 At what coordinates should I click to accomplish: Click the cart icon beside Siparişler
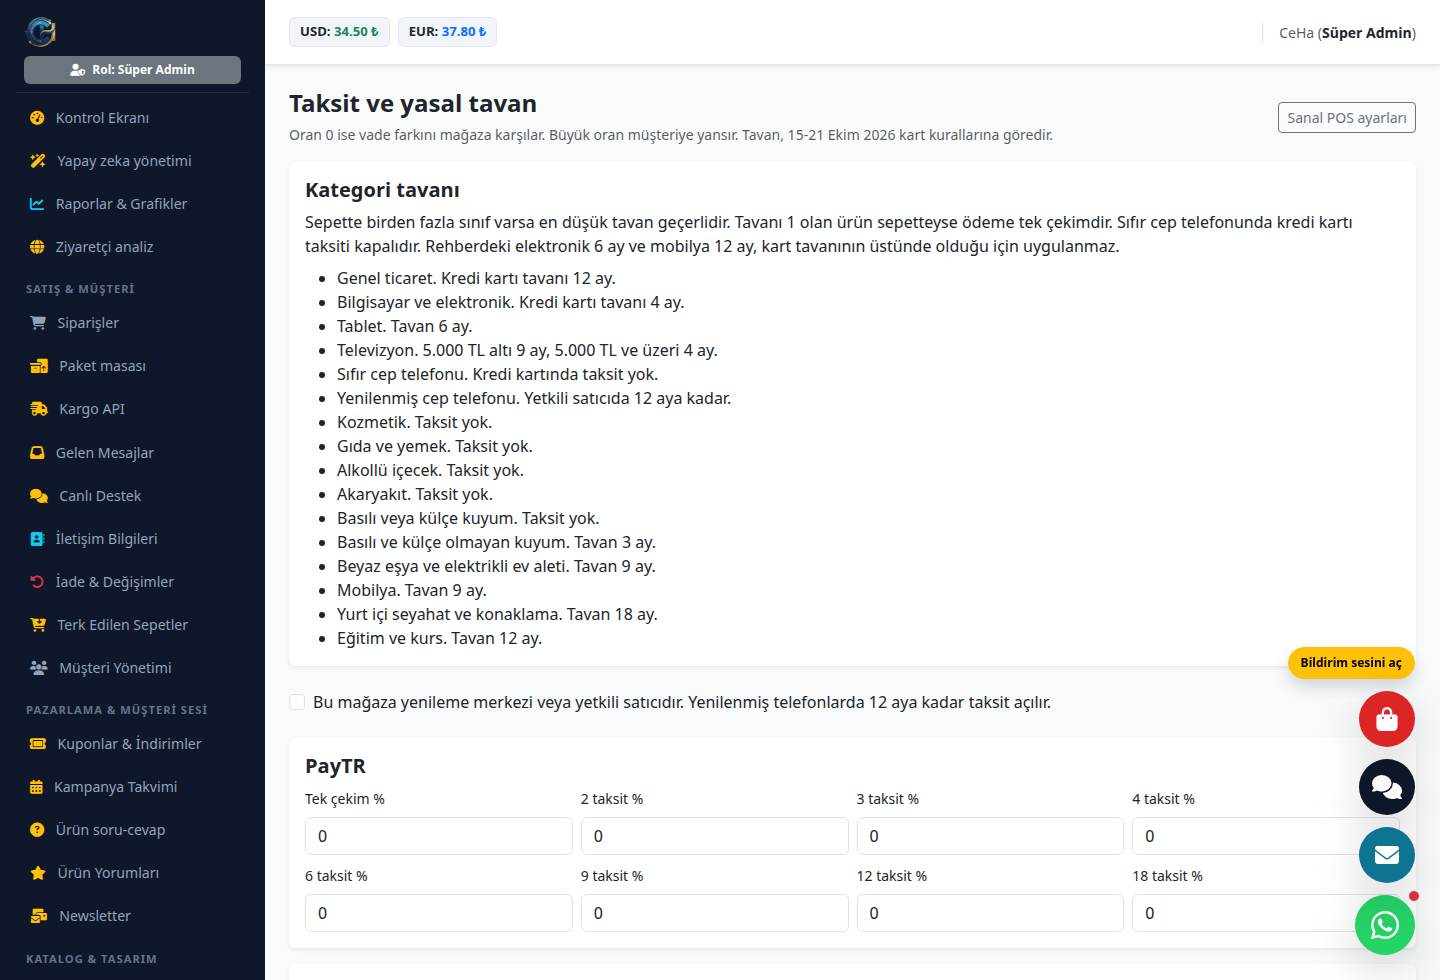tap(38, 323)
